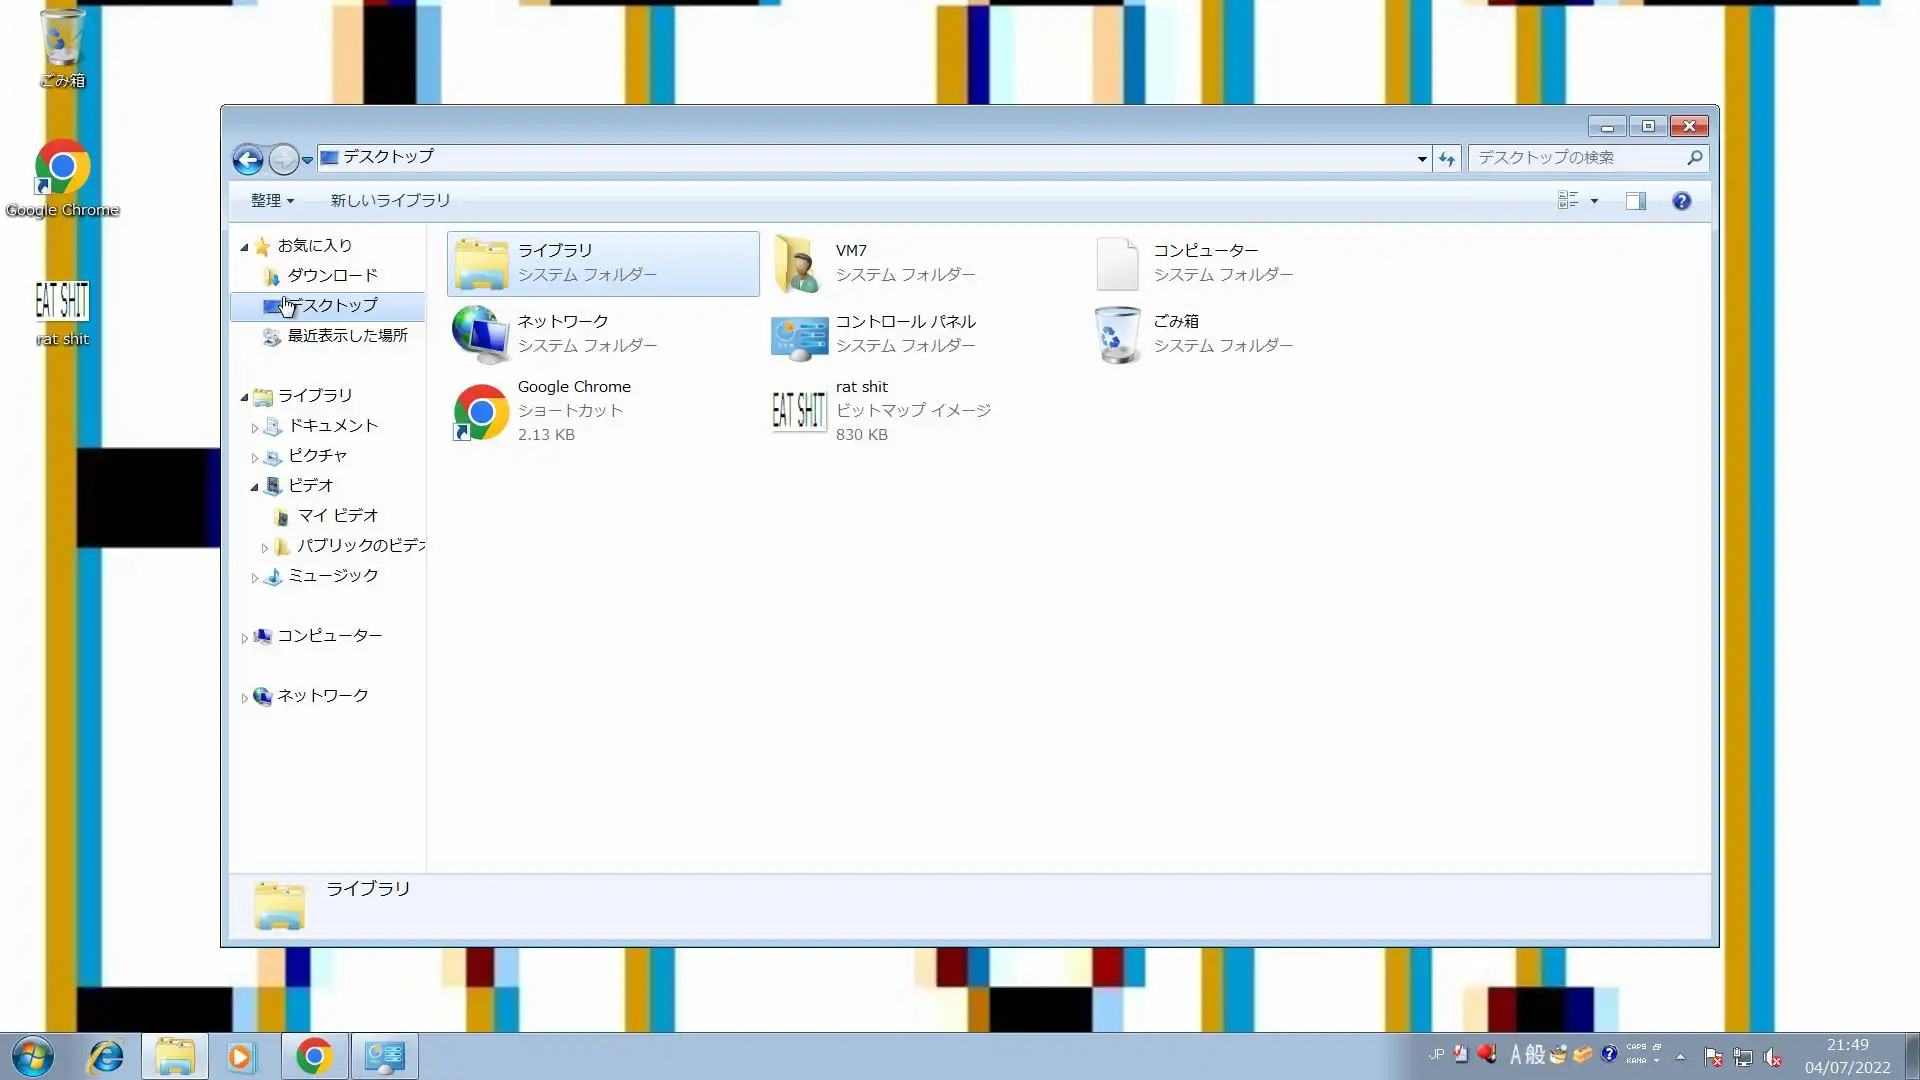Select 最近表示した場所 in navigation pane
This screenshot has width=1920, height=1080.
click(347, 335)
